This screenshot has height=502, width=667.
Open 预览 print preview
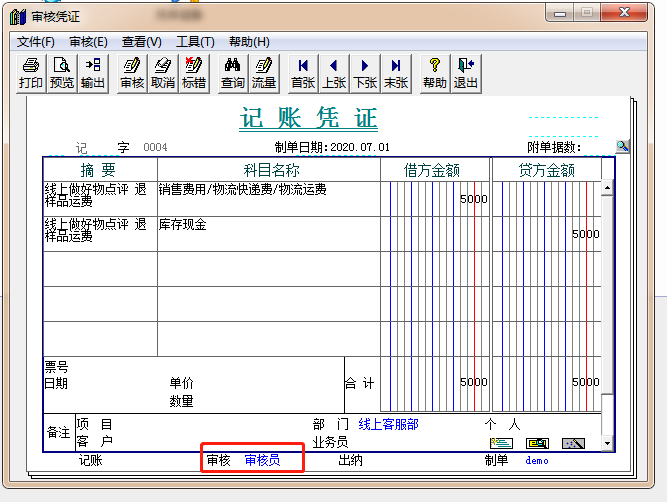[x=62, y=73]
